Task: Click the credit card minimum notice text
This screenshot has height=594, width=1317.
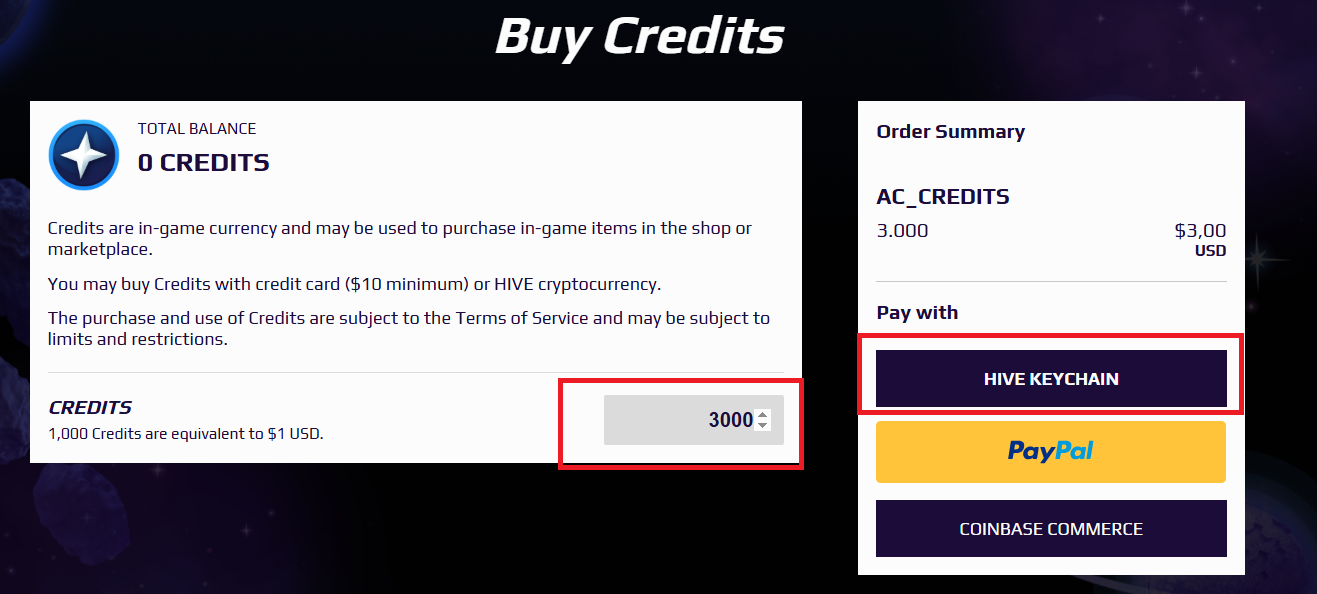Action: point(354,284)
